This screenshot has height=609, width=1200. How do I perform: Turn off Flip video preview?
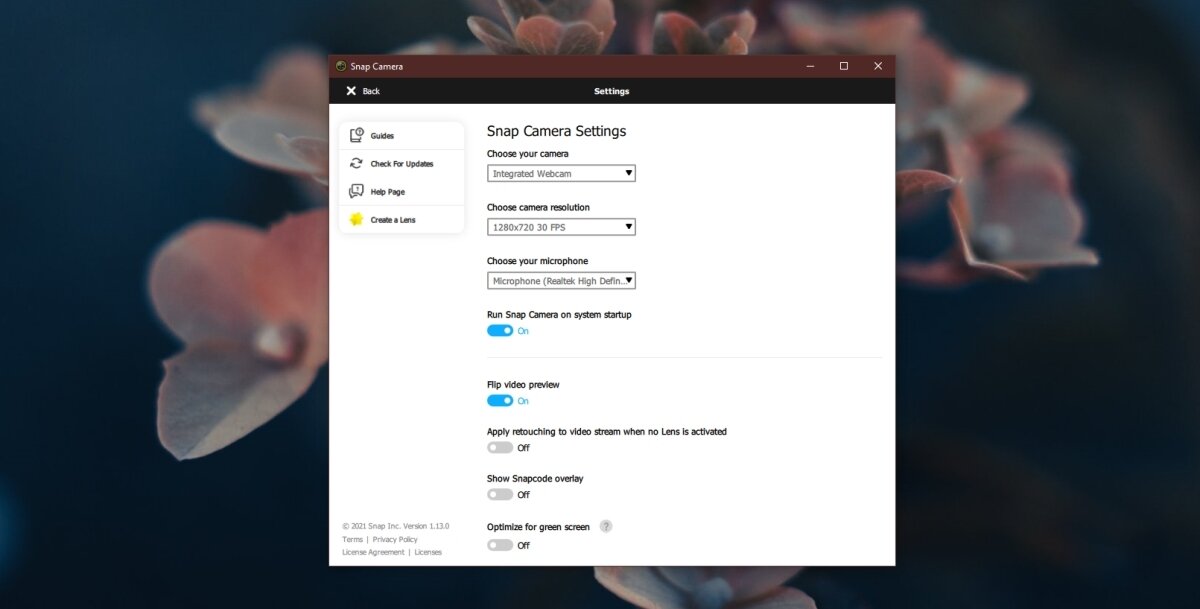coord(501,400)
